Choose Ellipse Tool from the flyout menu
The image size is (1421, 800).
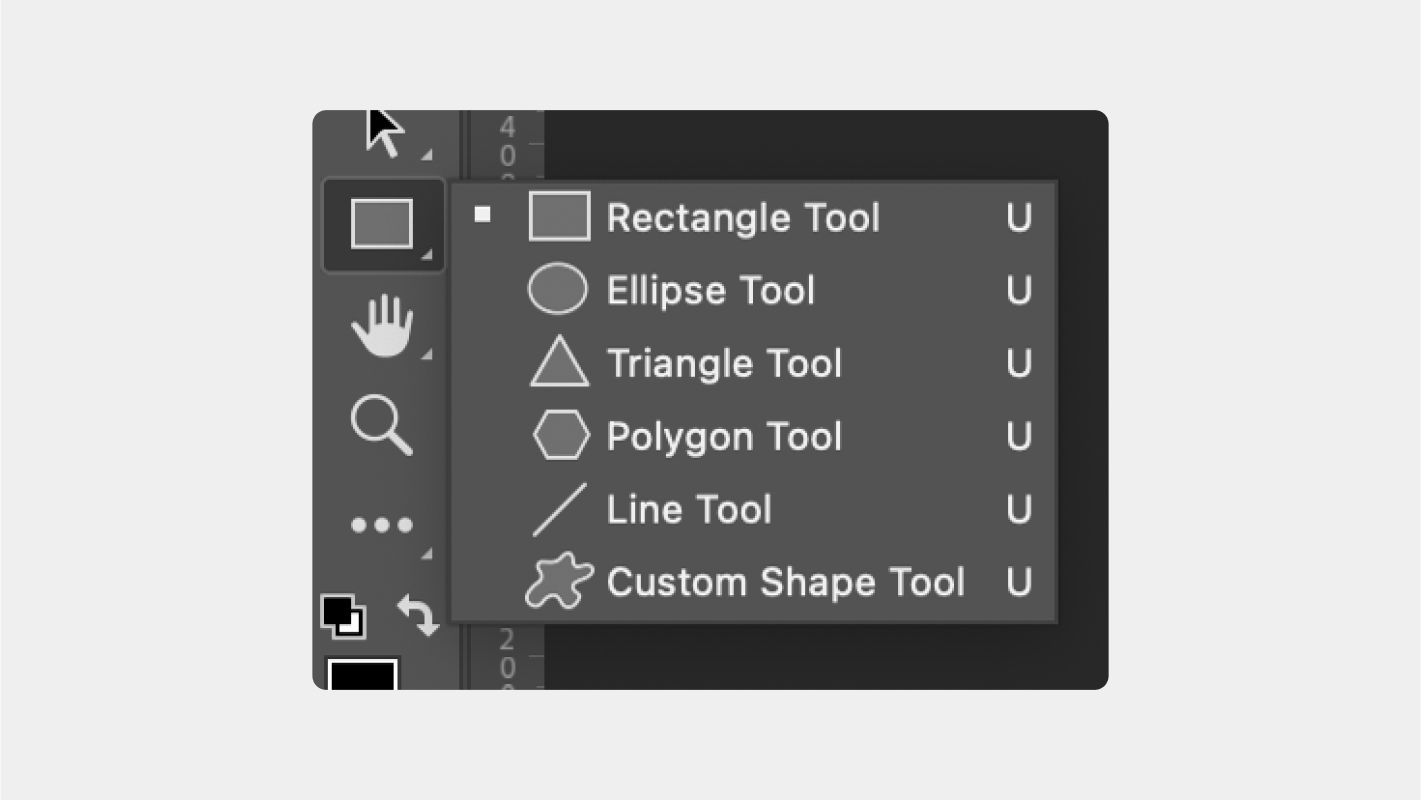click(710, 291)
